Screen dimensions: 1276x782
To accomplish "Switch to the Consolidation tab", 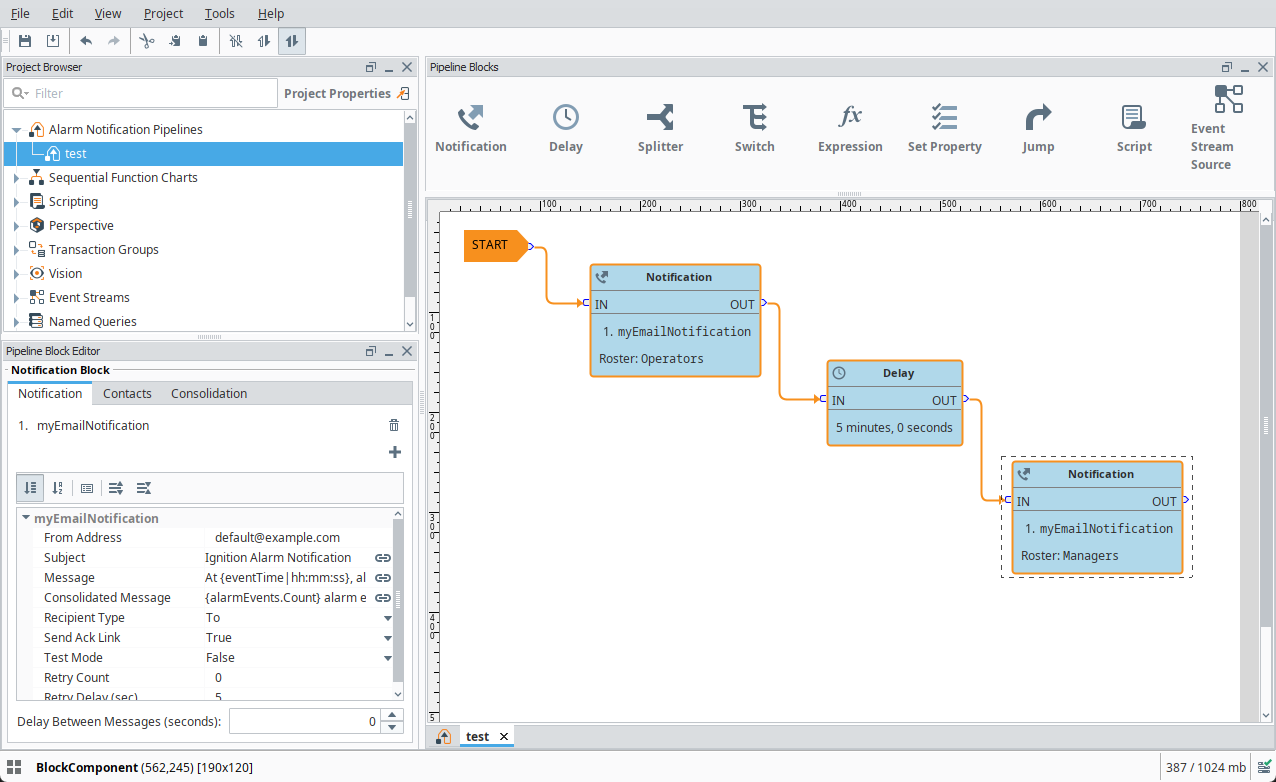I will coord(209,393).
